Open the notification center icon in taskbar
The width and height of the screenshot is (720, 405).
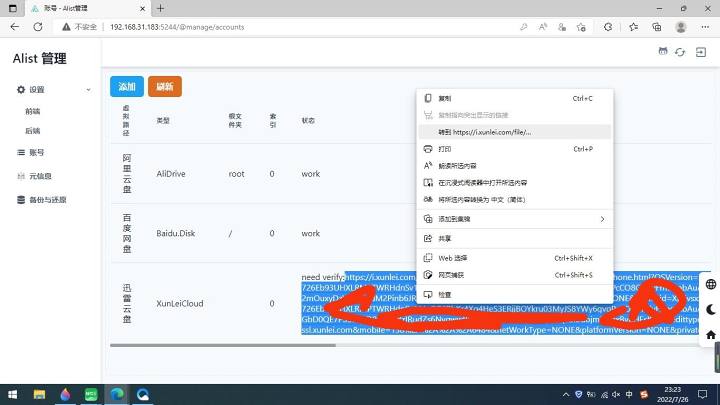703,394
